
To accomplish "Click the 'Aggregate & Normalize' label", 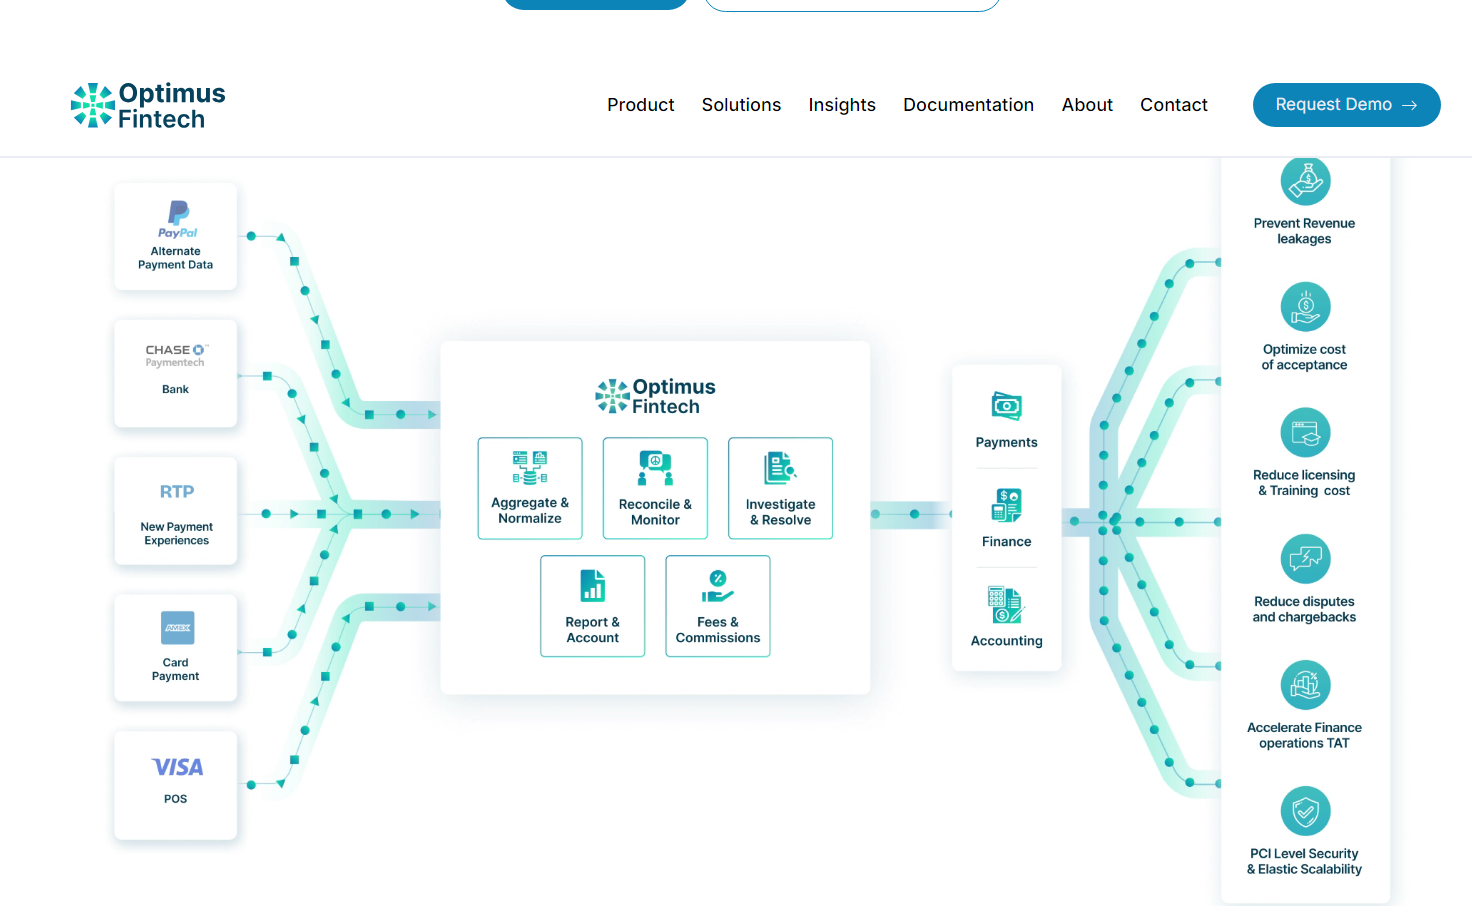I will (x=530, y=510).
